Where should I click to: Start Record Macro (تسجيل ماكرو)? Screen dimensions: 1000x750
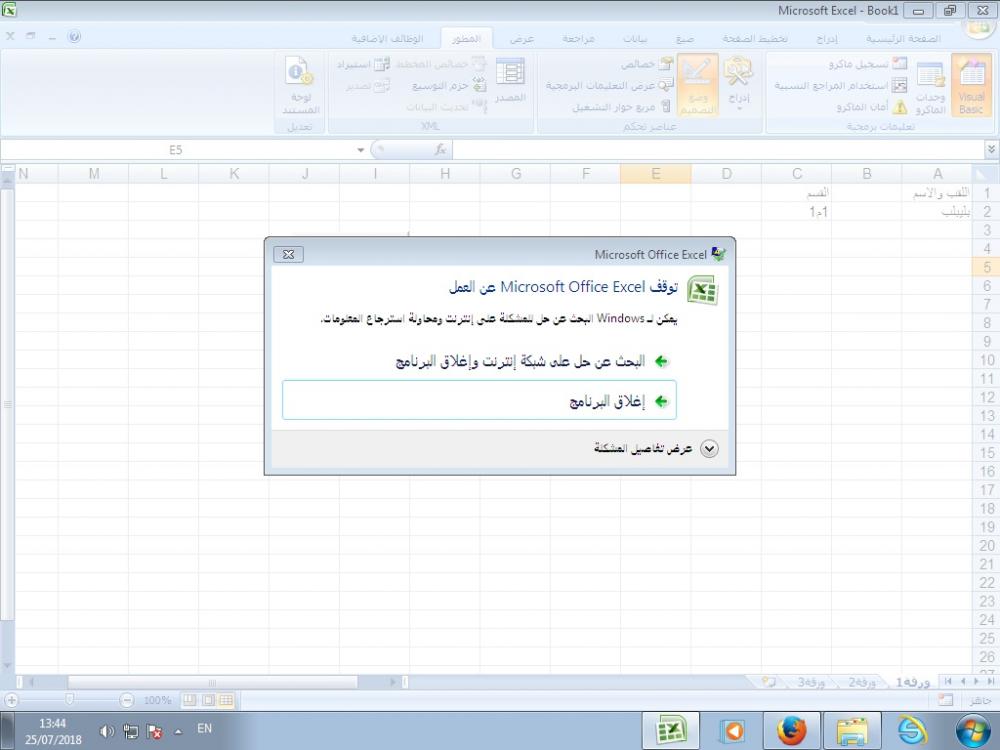(867, 64)
